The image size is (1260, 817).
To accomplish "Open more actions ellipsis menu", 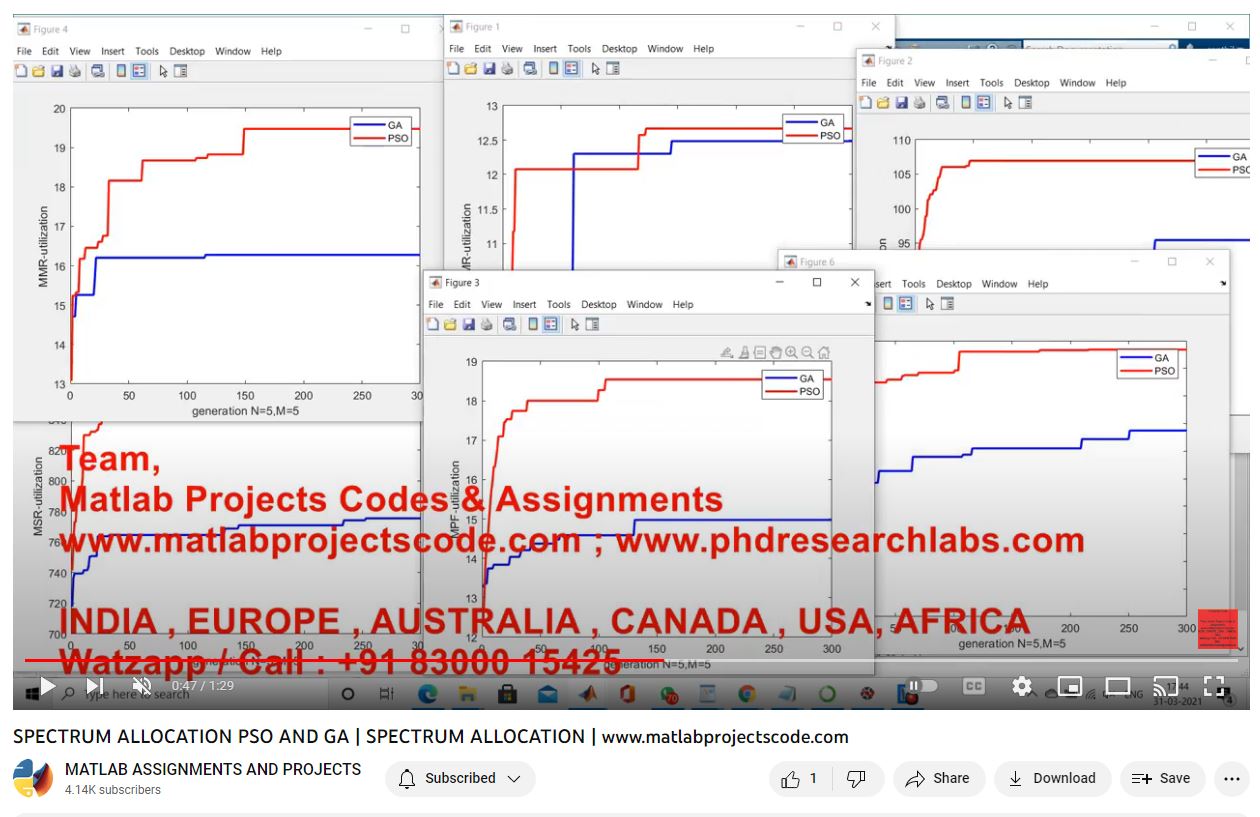I will tap(1231, 779).
